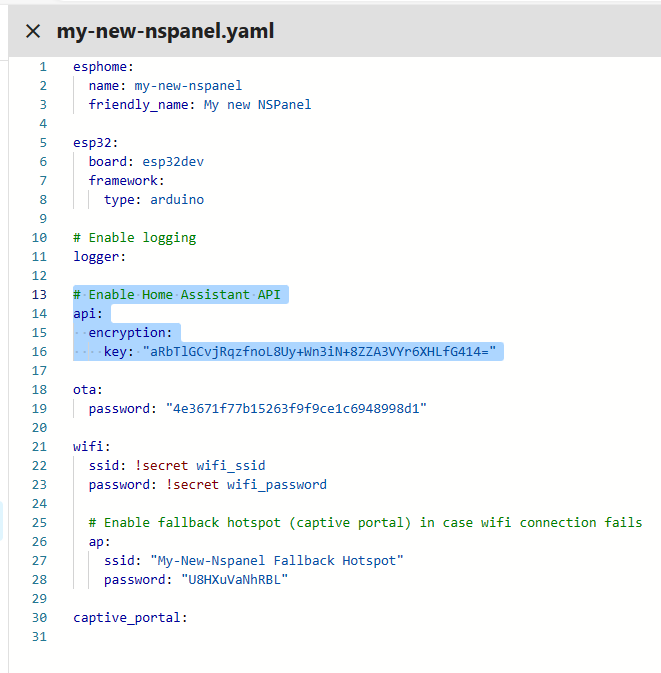This screenshot has width=661, height=673.
Task: Click the esphome name value my-new-nspanel
Action: coord(188,86)
